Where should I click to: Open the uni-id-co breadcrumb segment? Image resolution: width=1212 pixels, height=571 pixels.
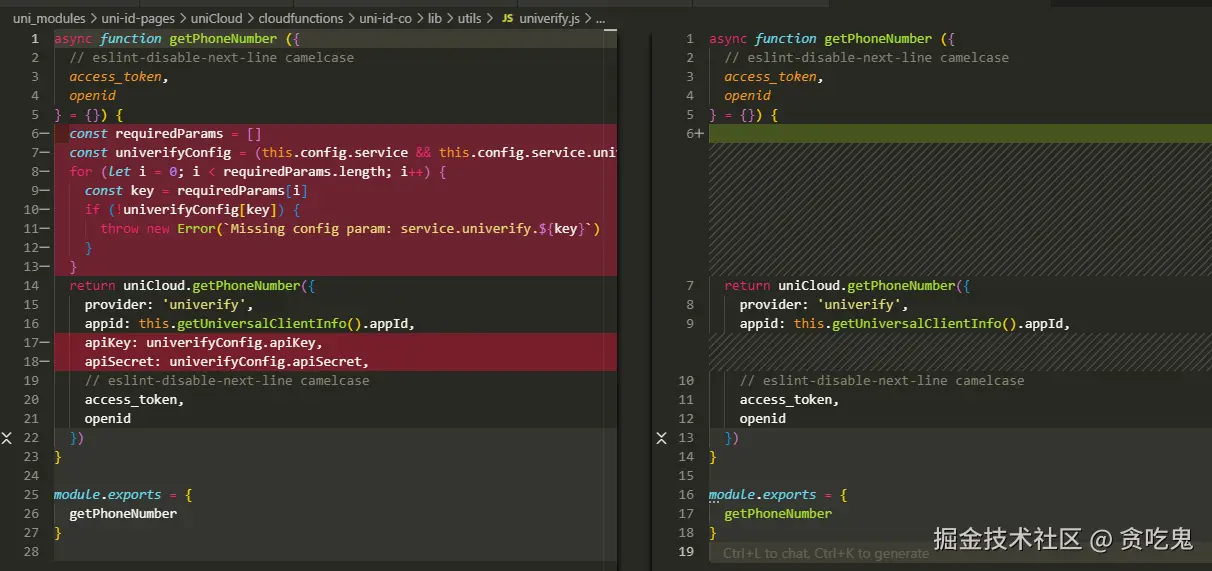pyautogui.click(x=385, y=19)
